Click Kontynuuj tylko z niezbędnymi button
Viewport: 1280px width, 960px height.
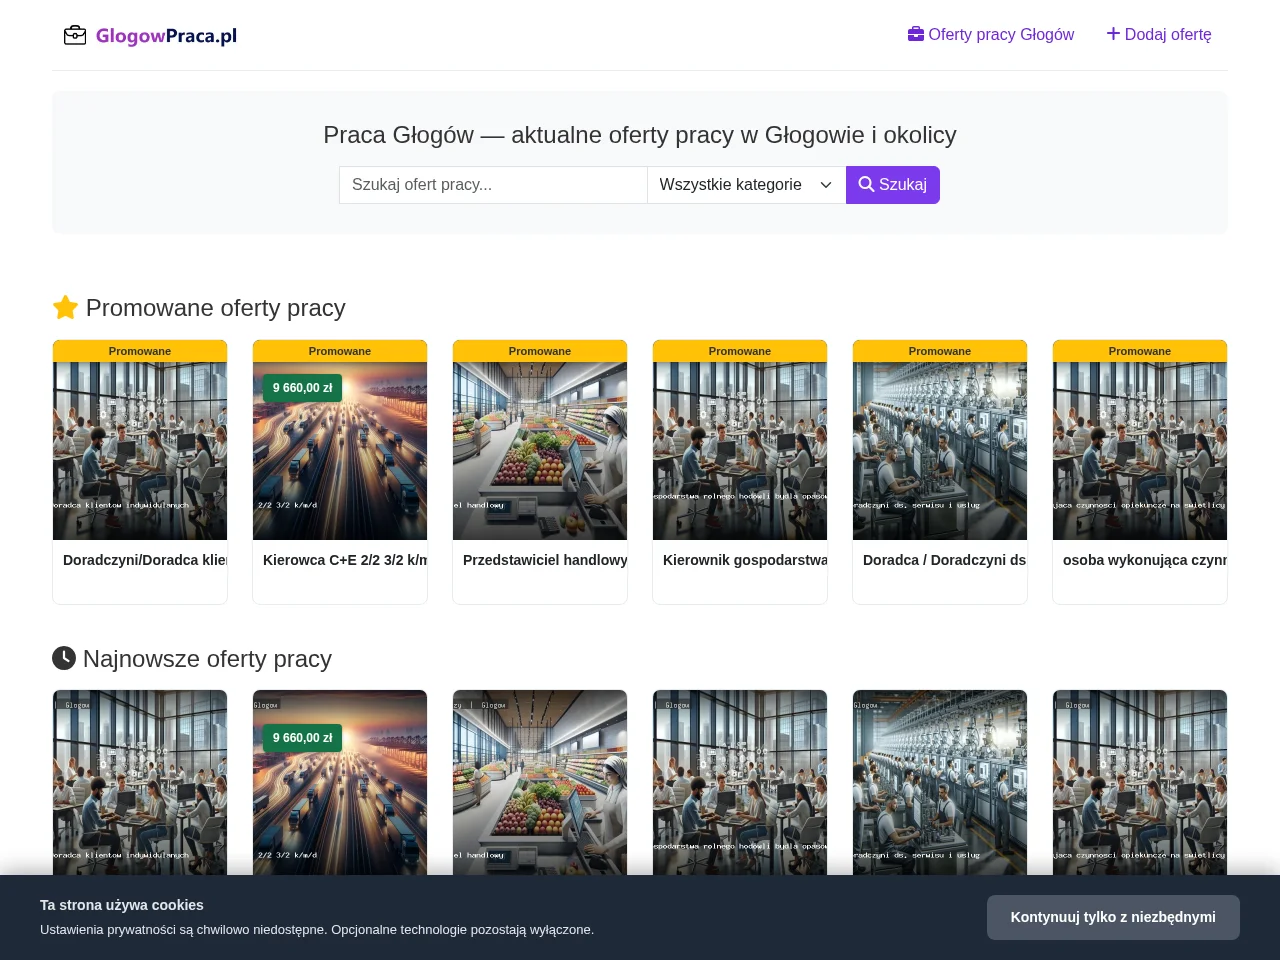1113,917
